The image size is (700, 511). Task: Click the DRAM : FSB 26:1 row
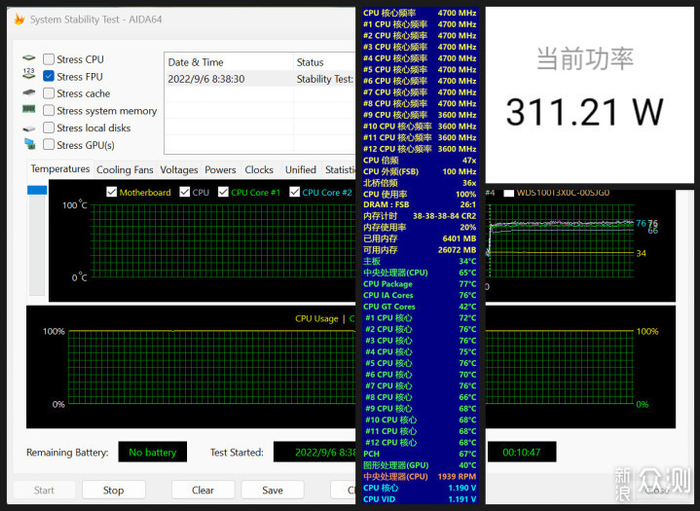click(419, 205)
